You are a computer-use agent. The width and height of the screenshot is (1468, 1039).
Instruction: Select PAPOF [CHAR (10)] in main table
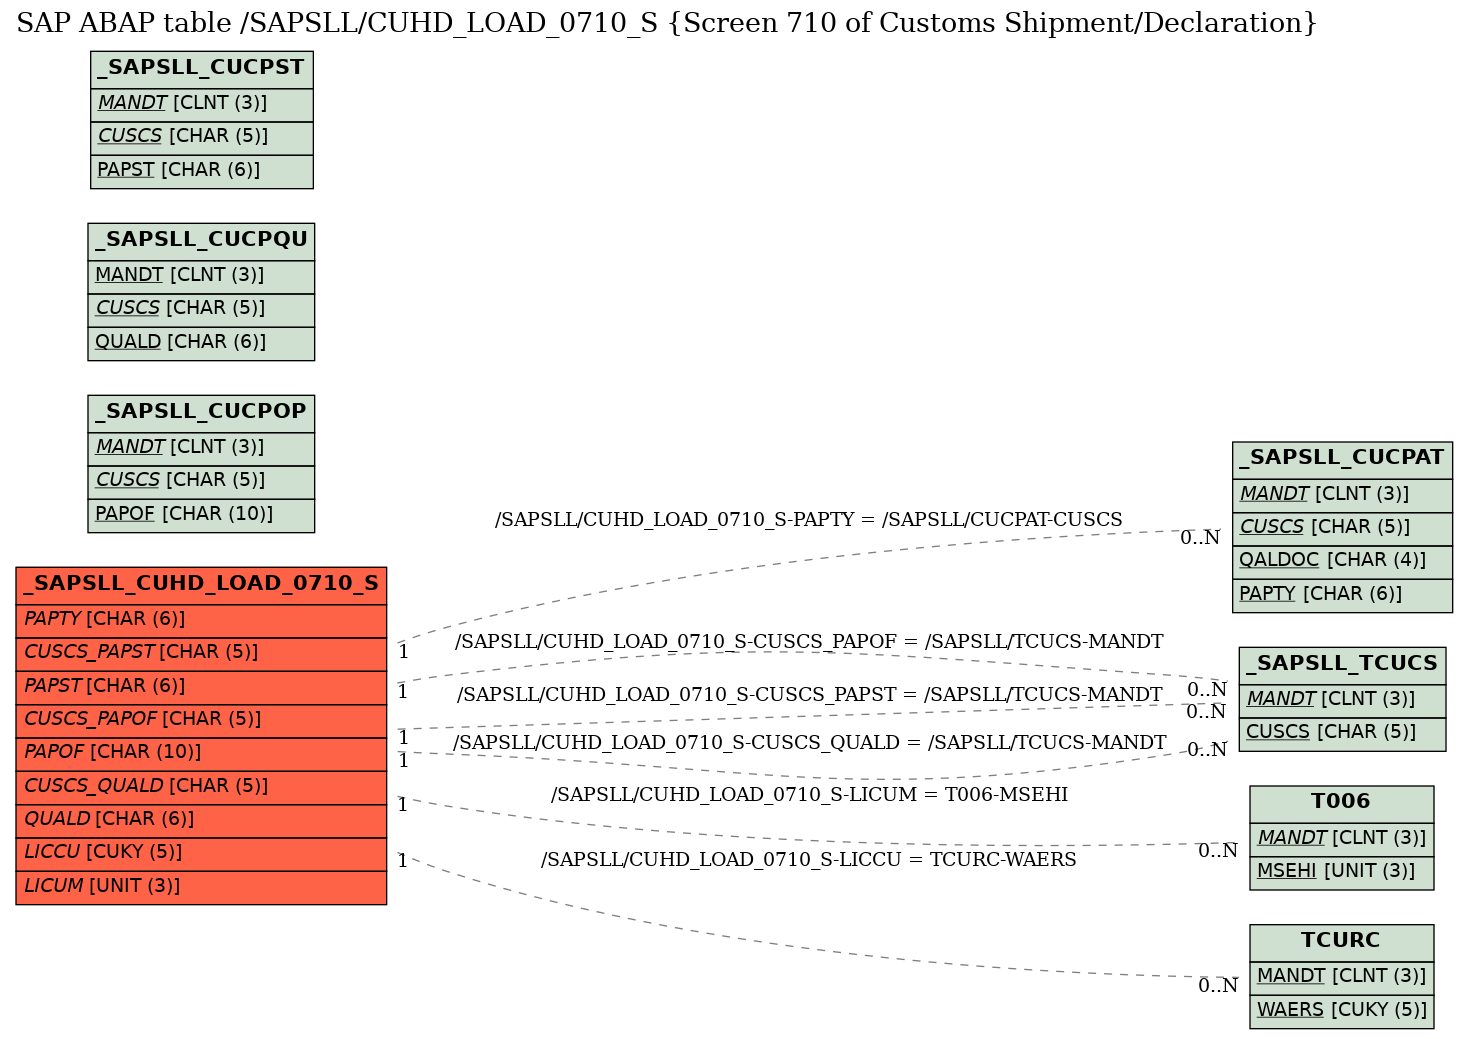[x=201, y=753]
